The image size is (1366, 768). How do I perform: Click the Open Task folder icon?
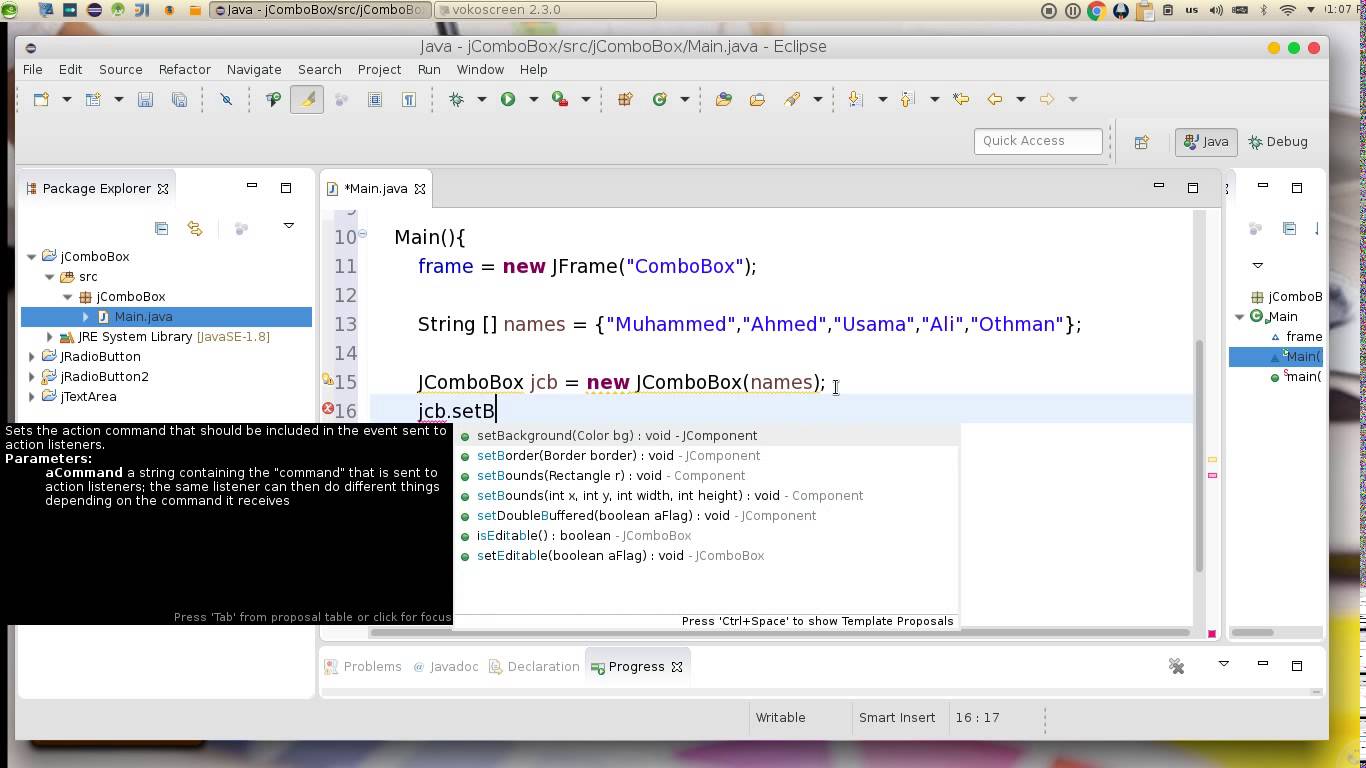tap(757, 99)
